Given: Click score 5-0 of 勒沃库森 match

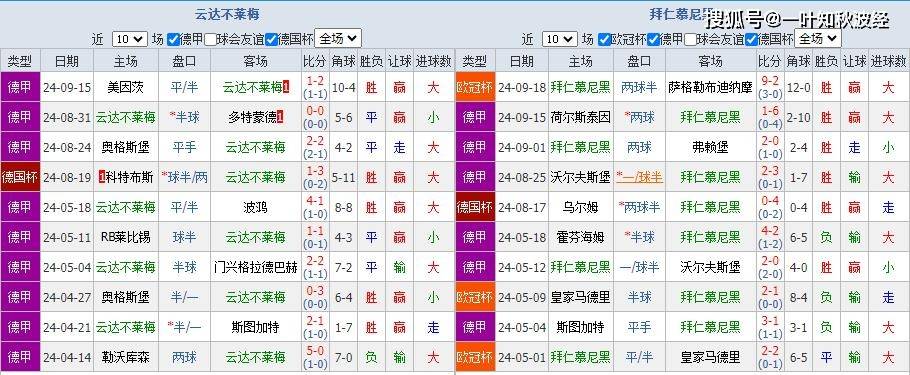Looking at the screenshot, I should click(315, 351).
